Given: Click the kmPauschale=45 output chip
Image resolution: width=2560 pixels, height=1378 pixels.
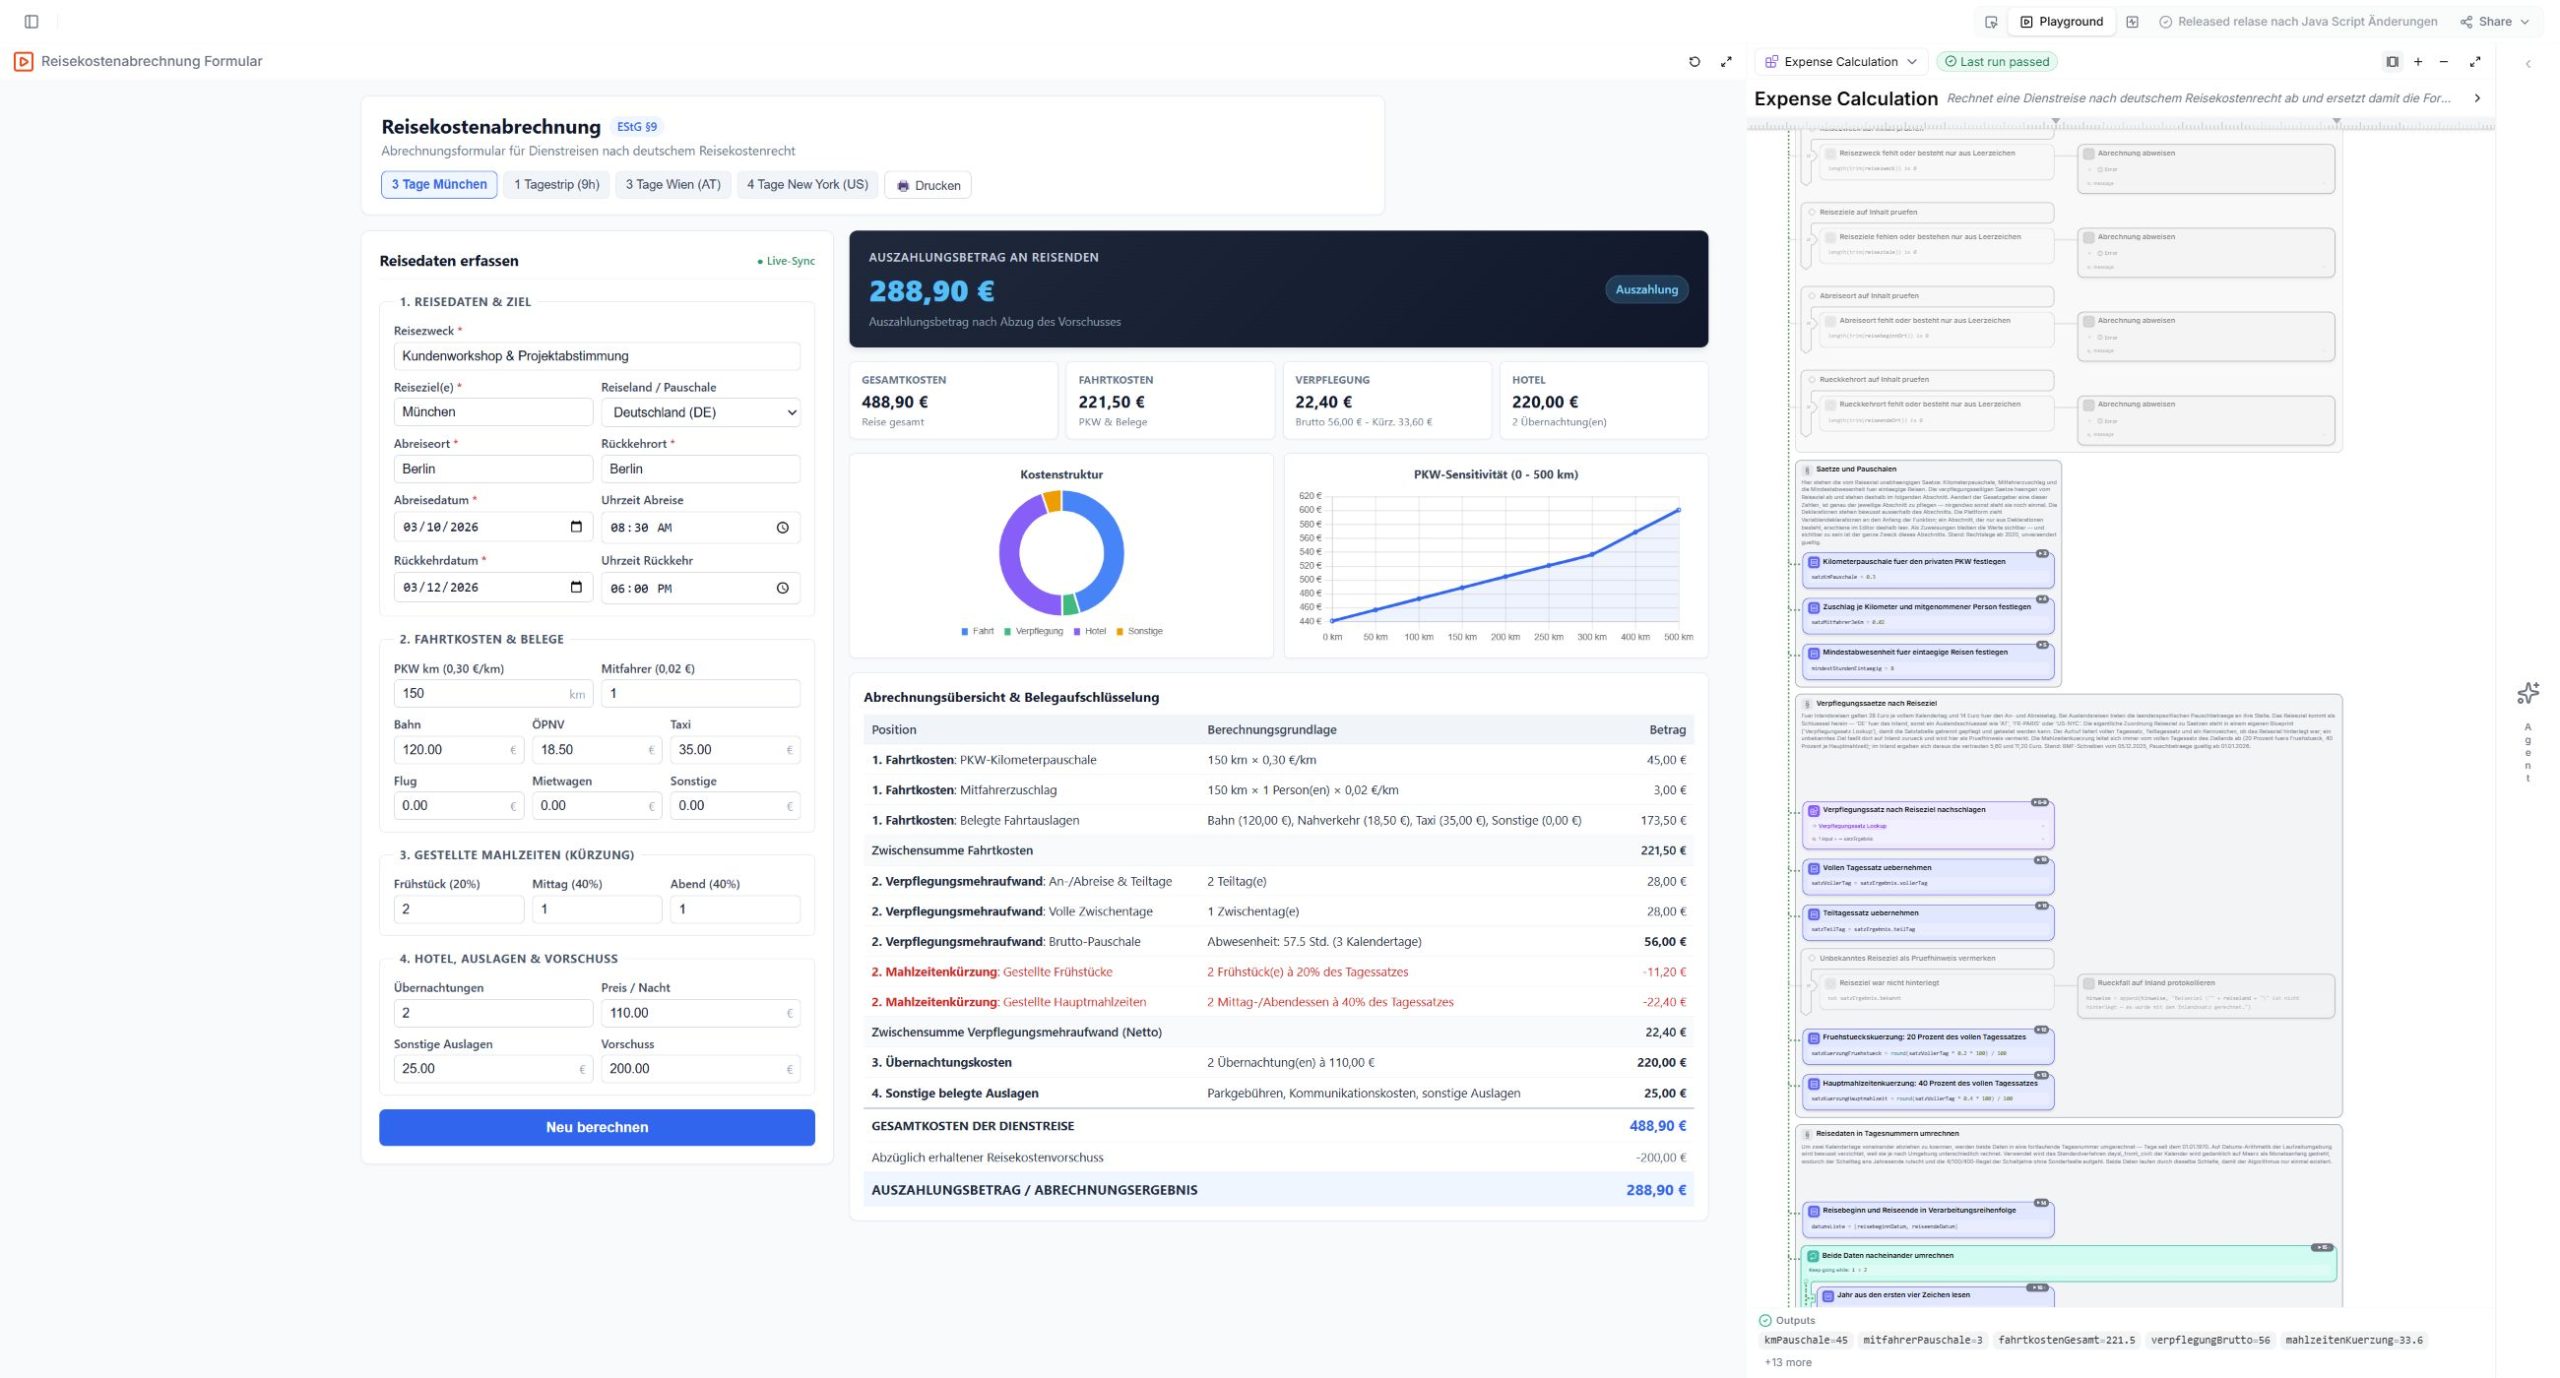Looking at the screenshot, I should (x=1805, y=1340).
